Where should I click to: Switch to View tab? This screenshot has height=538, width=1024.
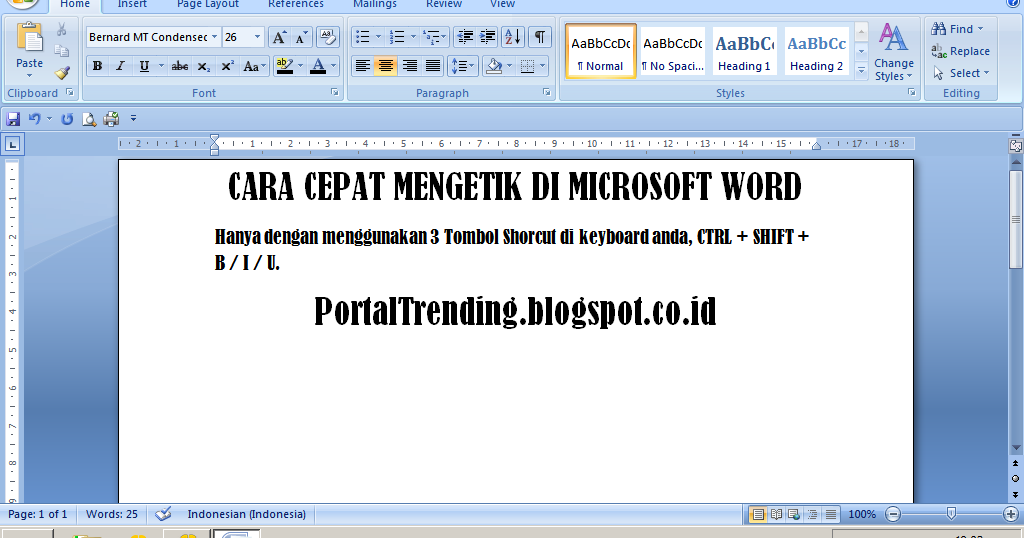tap(502, 5)
